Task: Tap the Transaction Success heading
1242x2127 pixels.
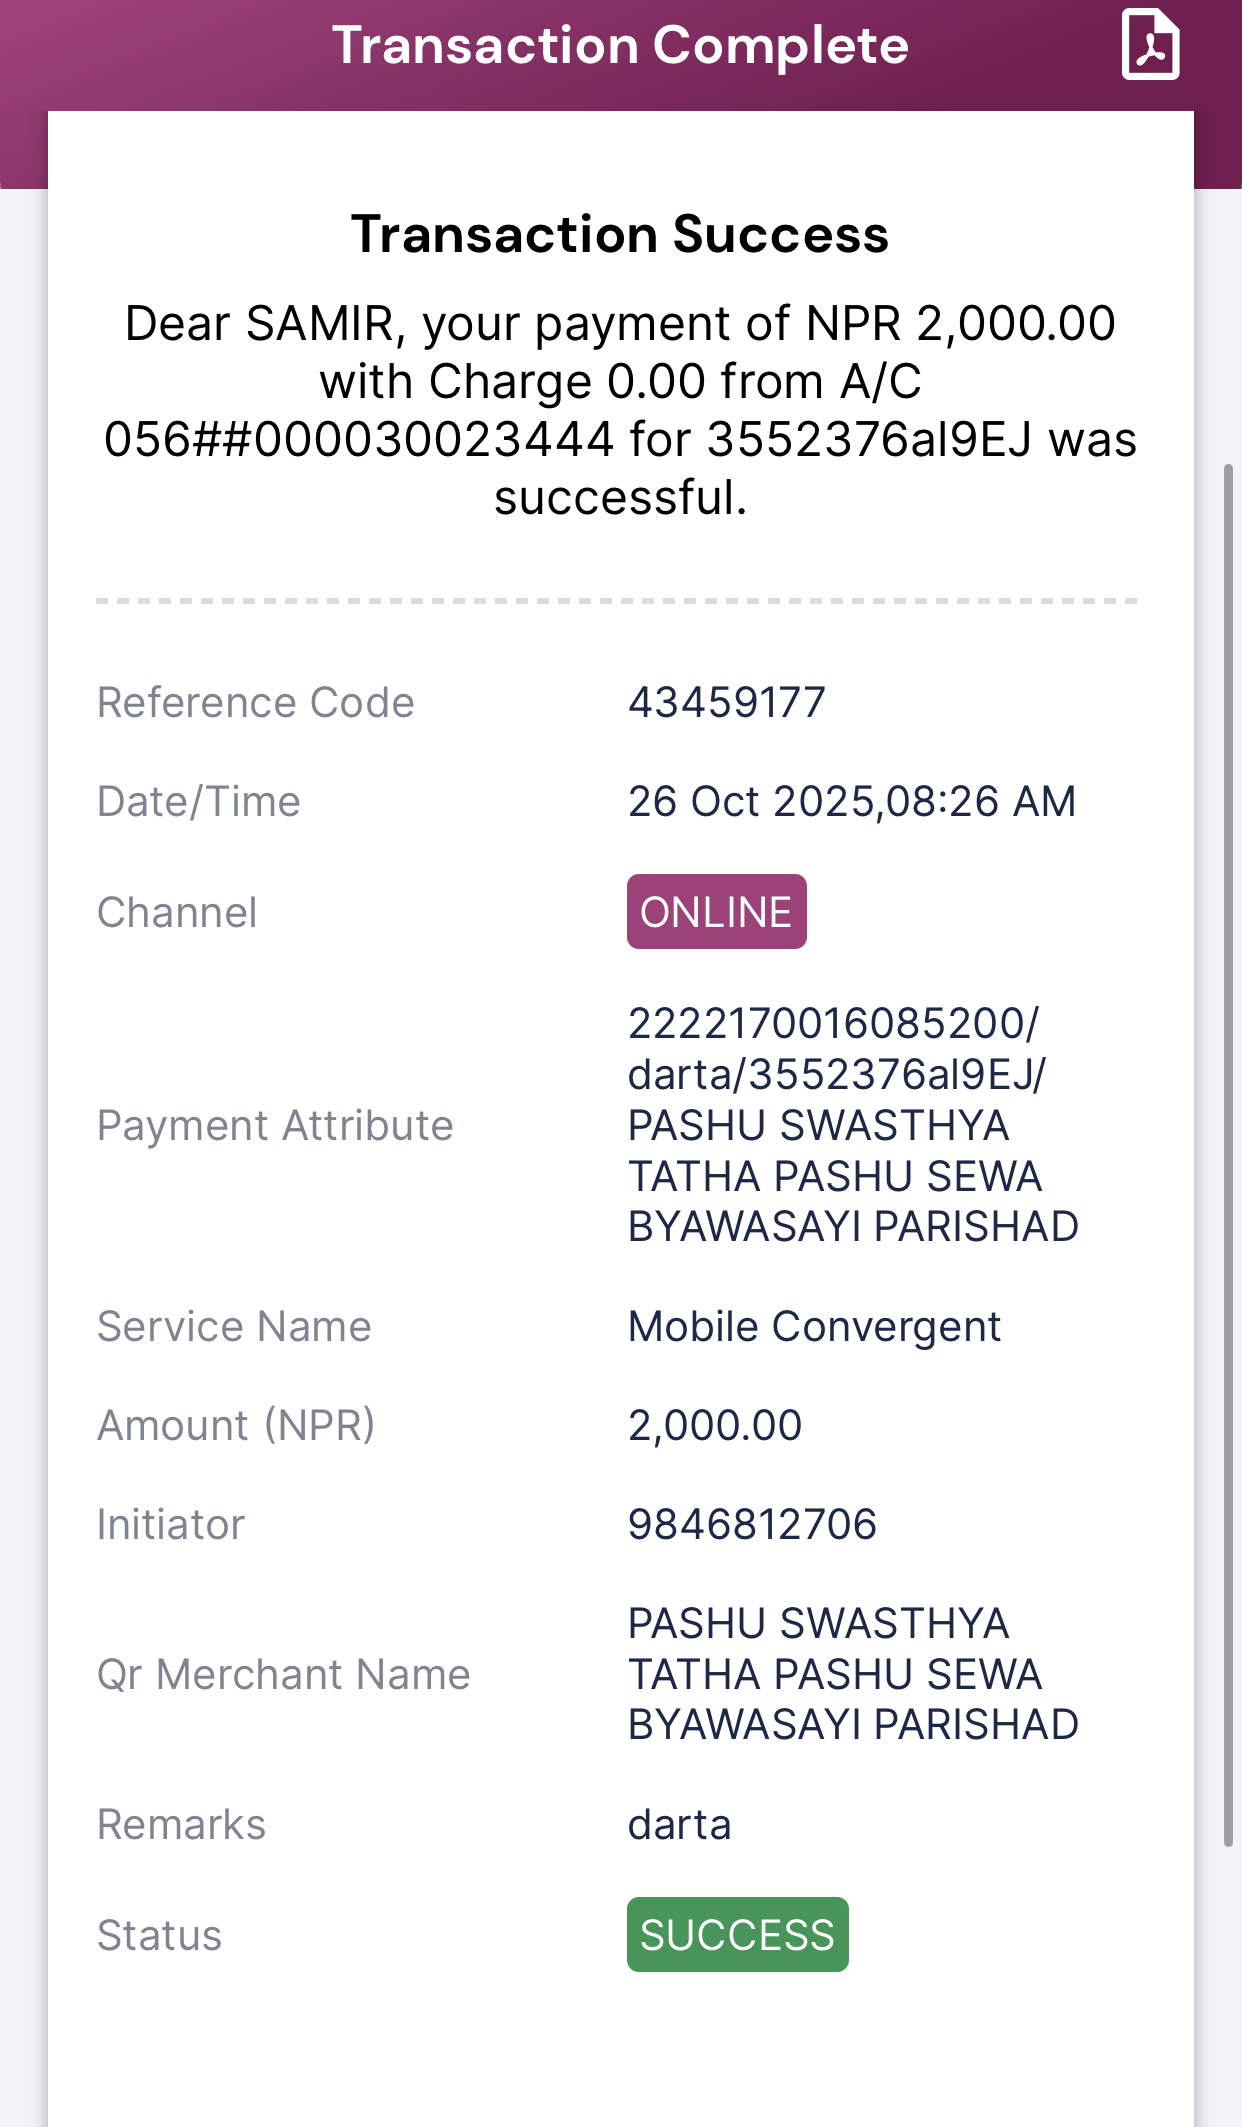Action: click(x=620, y=234)
